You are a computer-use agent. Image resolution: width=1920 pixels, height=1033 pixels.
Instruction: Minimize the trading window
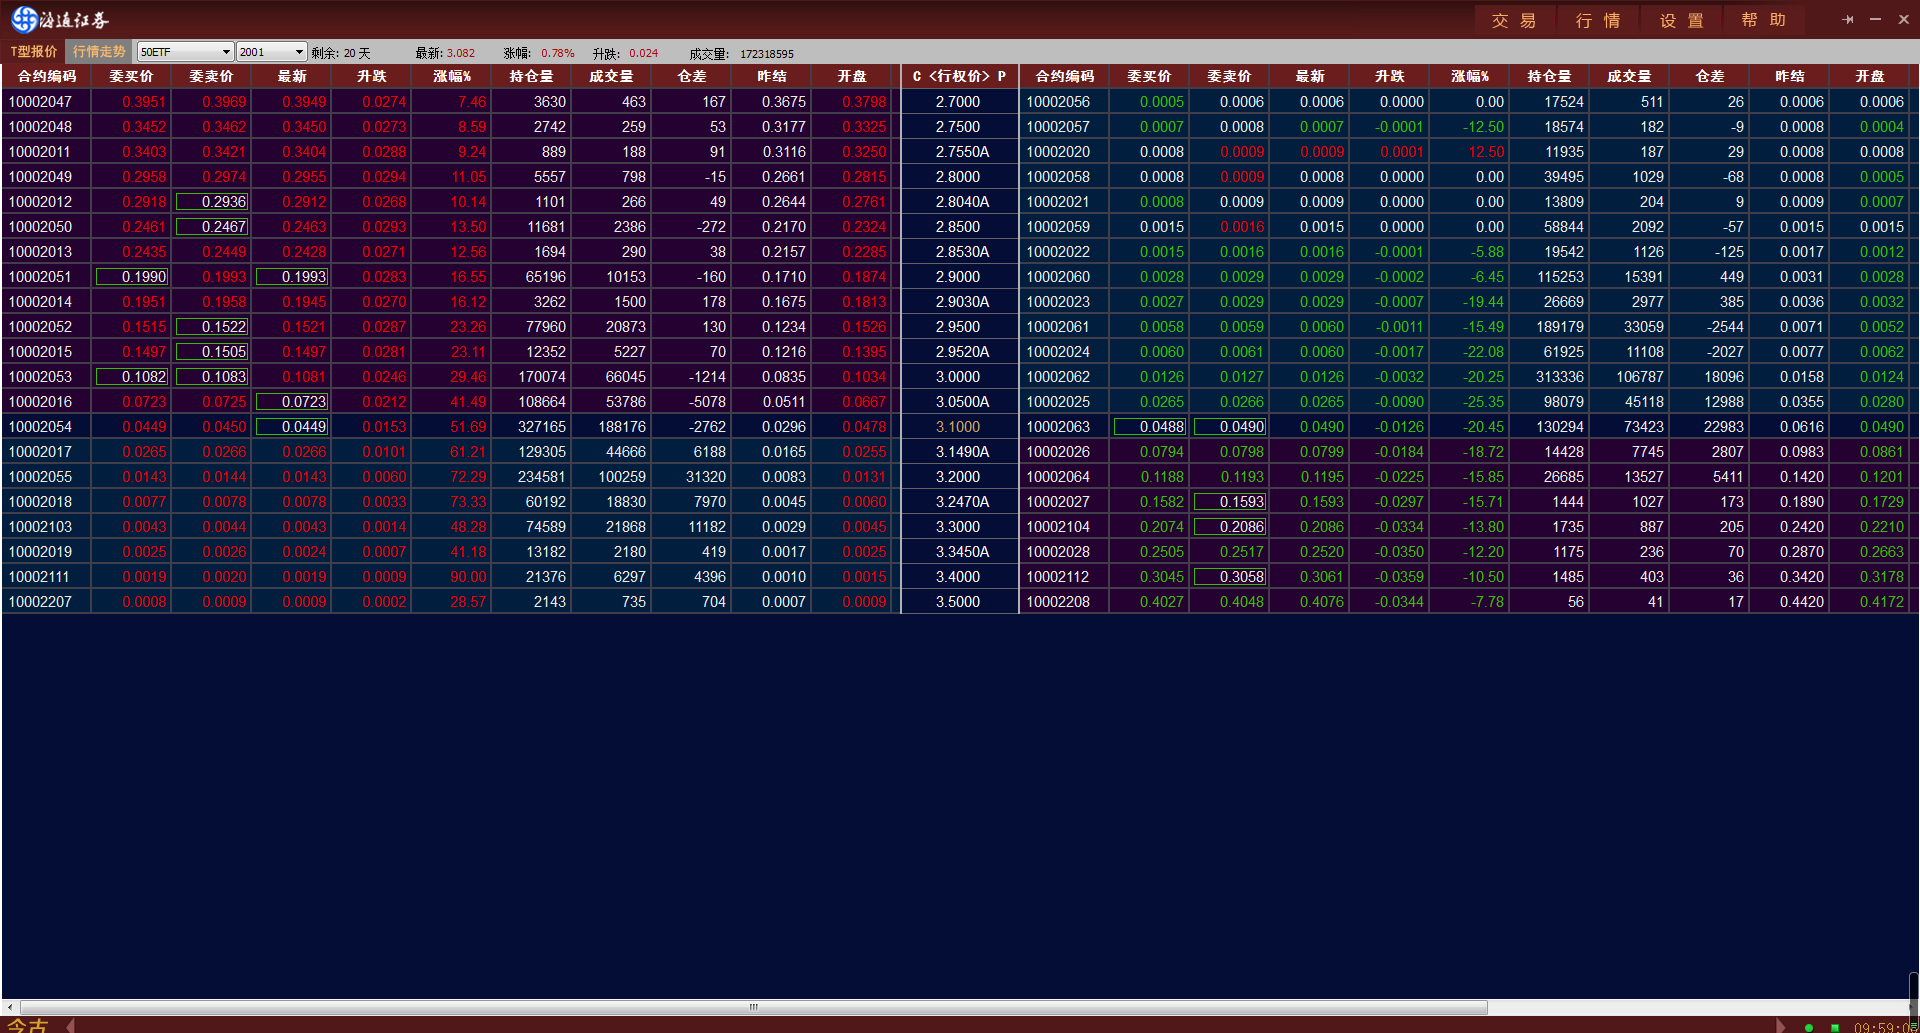pyautogui.click(x=1875, y=19)
